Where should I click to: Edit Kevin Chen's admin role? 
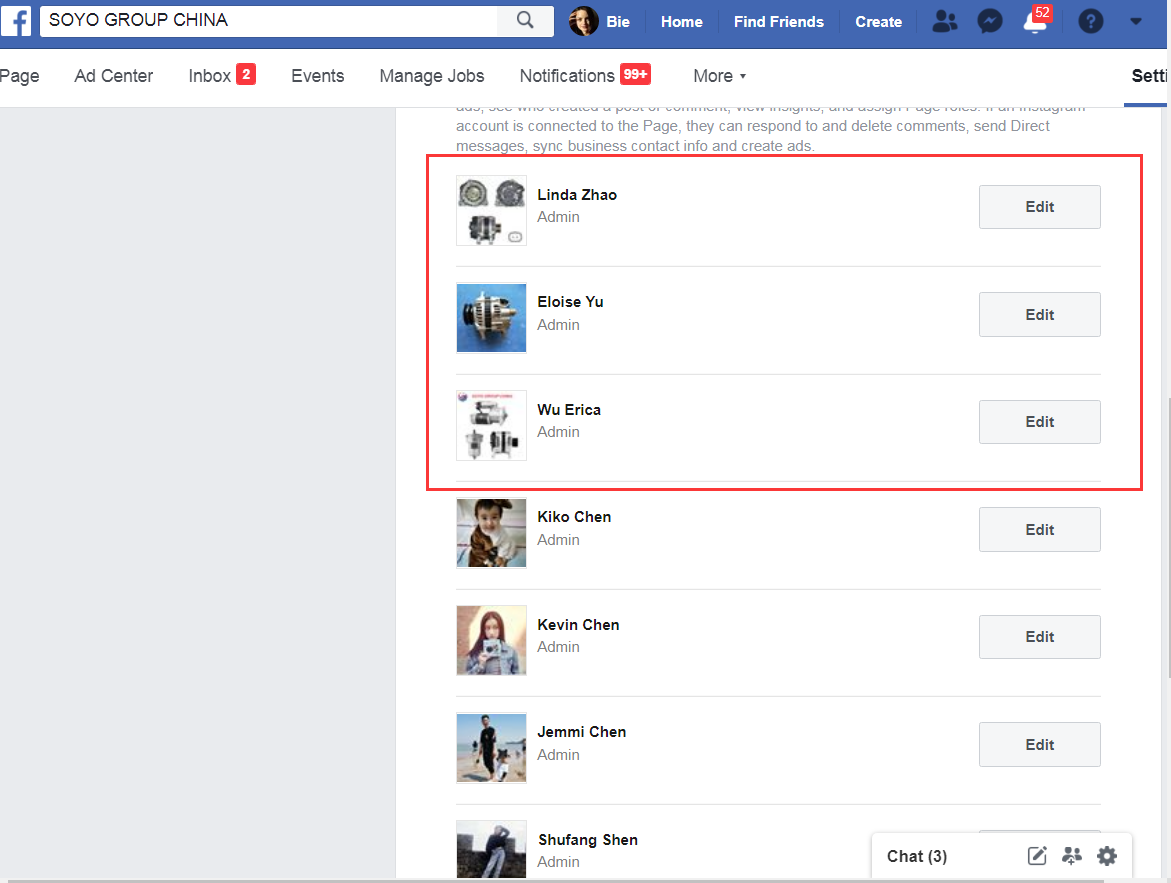[1040, 636]
